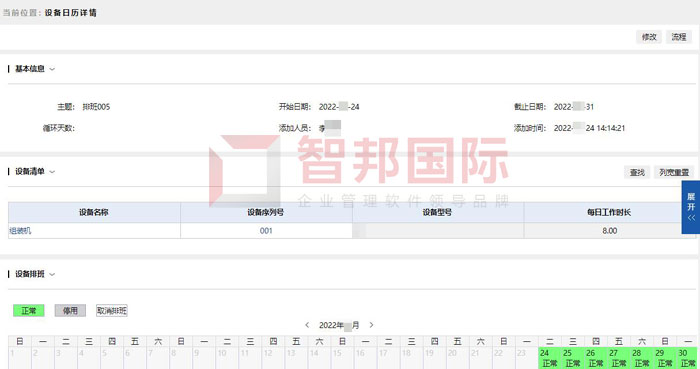
Task: Click the 设备序列号 column header
Action: (266, 212)
